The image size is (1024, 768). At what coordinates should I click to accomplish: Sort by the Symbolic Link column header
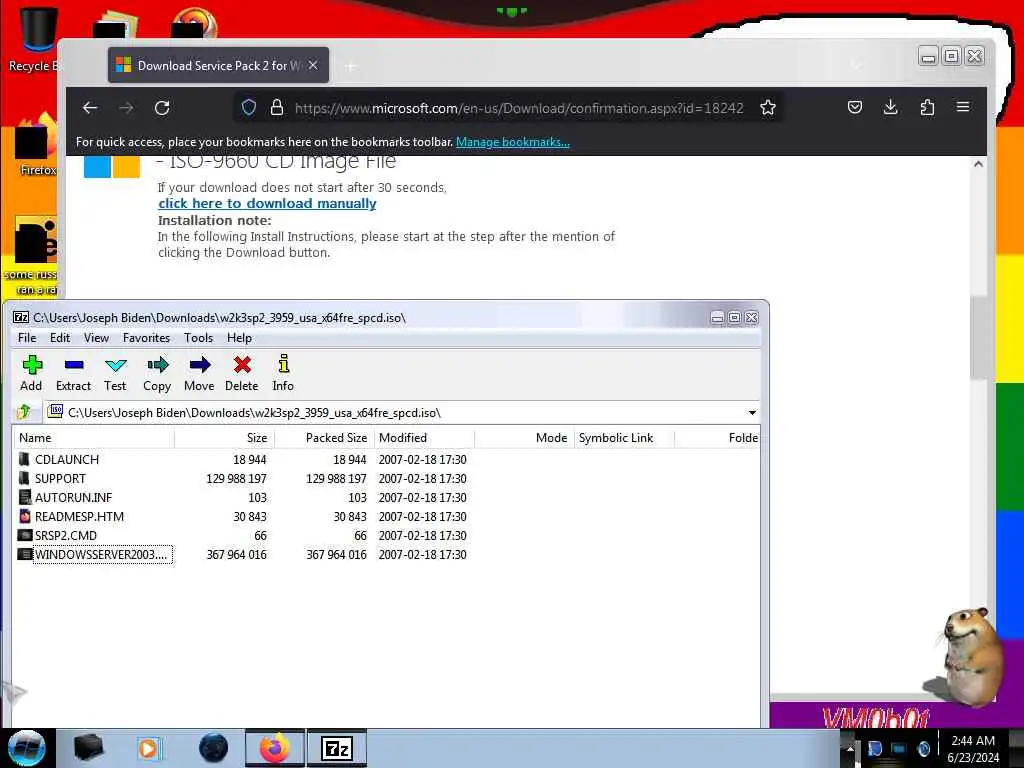624,438
